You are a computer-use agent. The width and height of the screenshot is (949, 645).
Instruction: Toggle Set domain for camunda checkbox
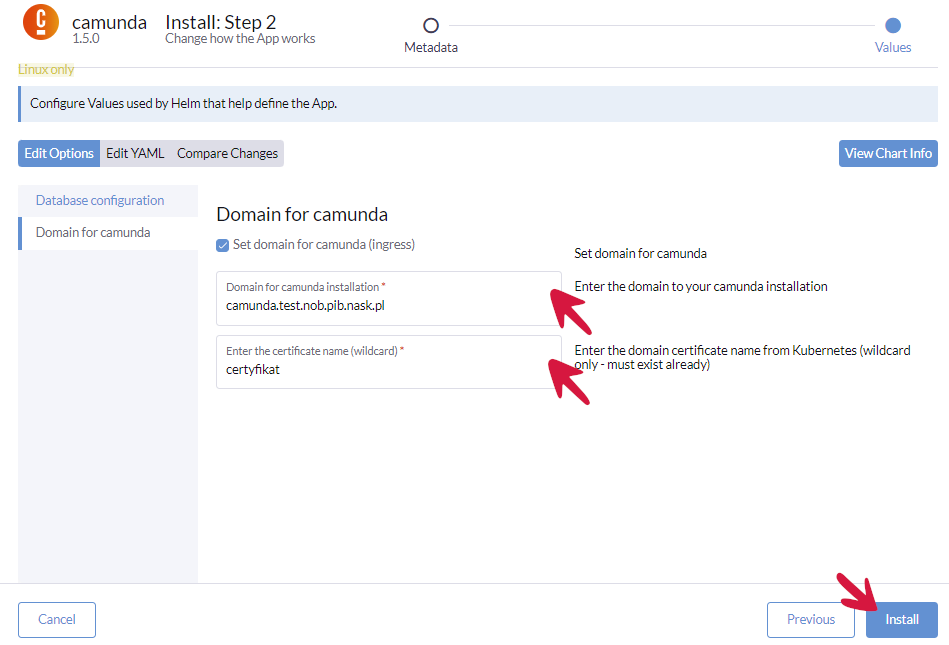[x=223, y=245]
